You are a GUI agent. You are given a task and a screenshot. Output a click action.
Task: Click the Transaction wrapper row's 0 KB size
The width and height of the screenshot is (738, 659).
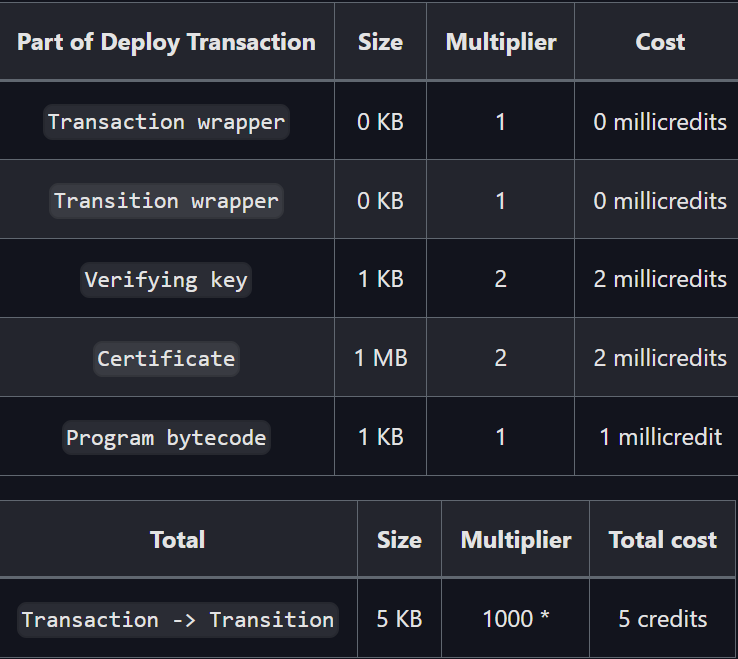click(381, 122)
